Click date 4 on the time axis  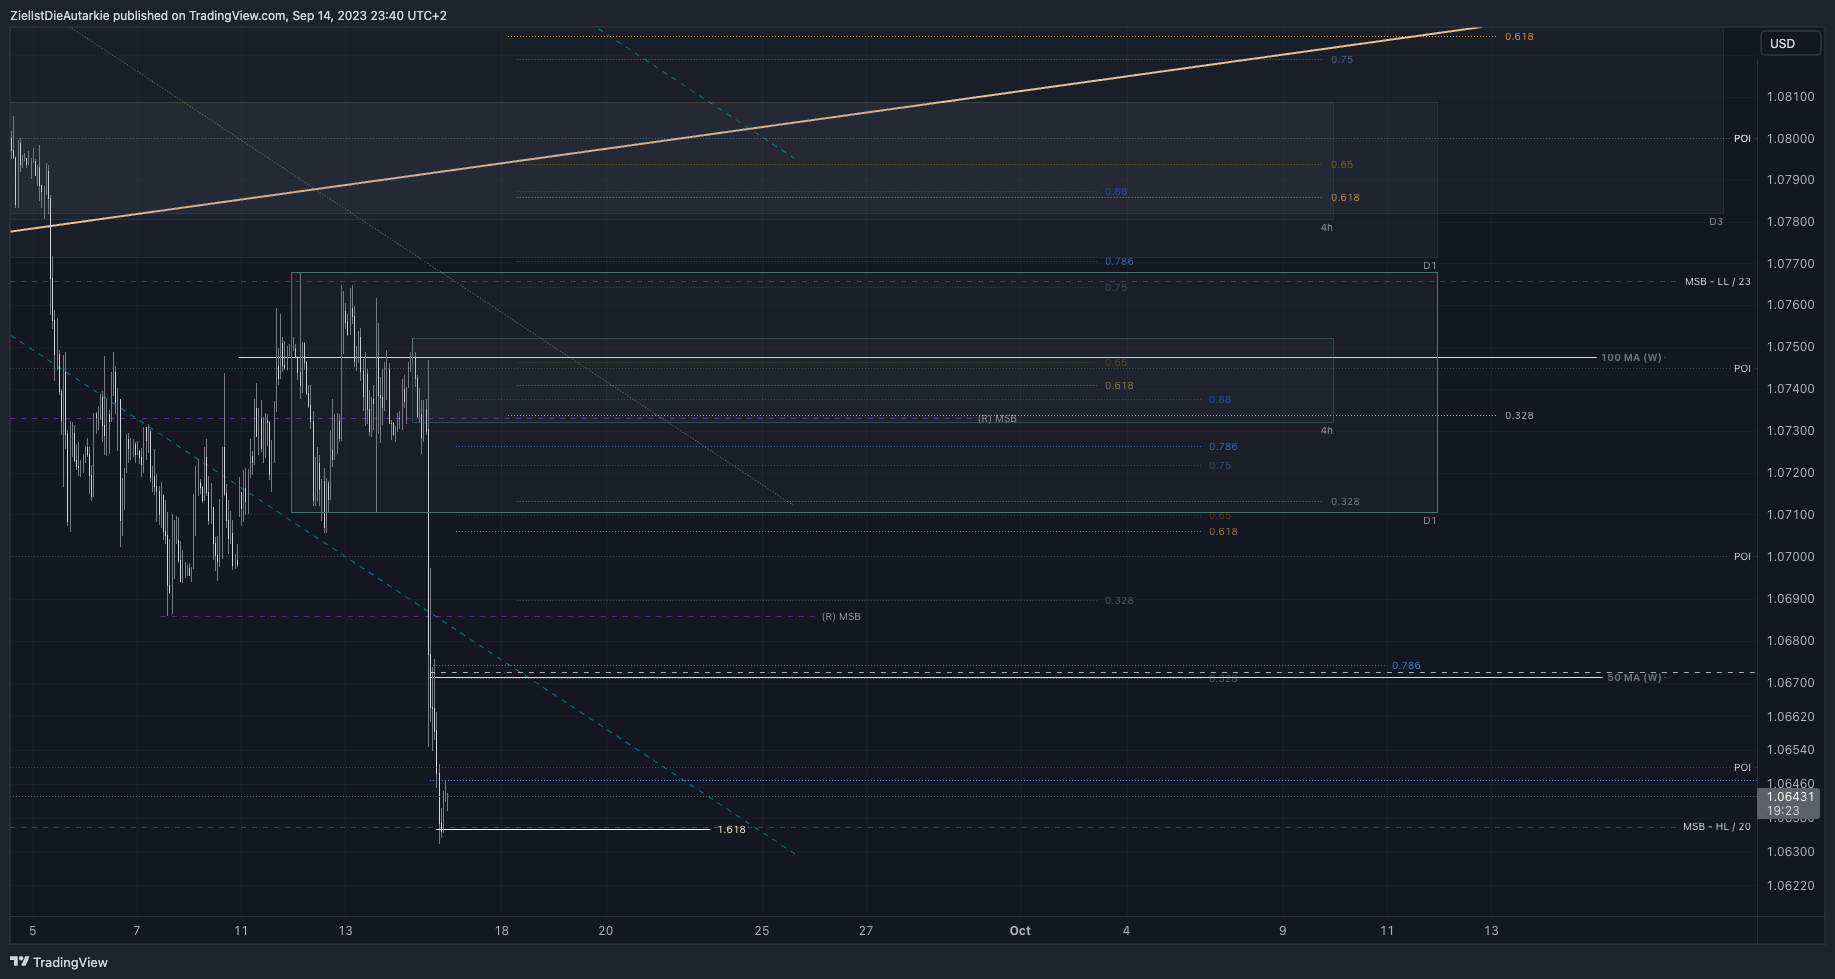tap(1126, 931)
